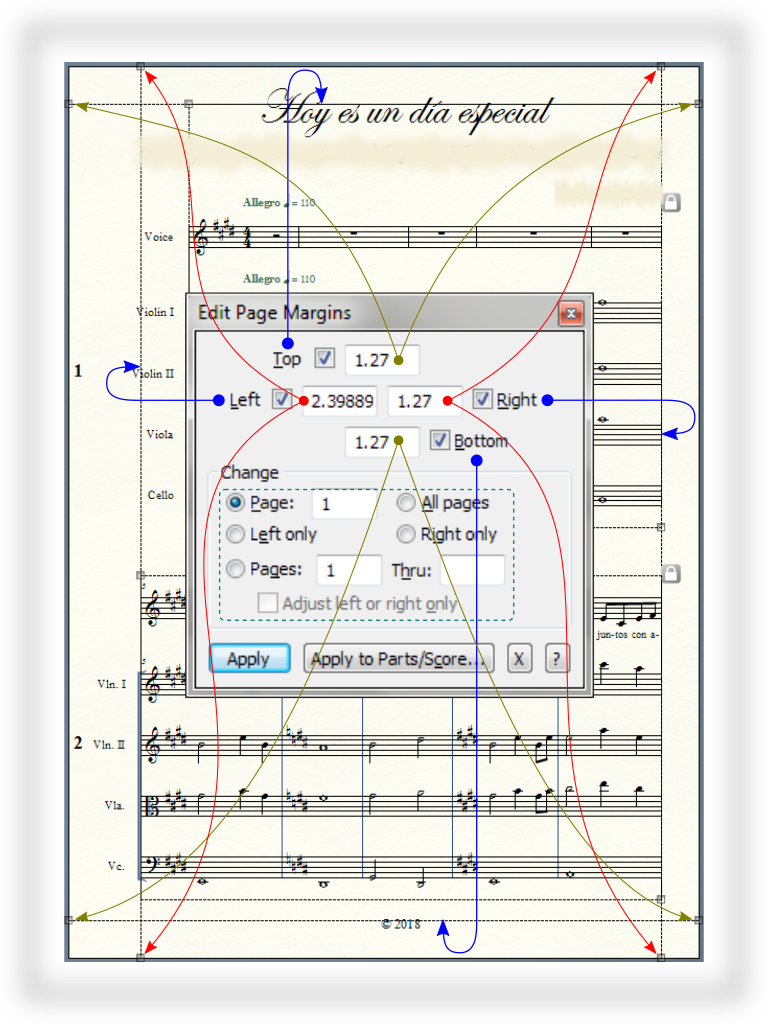Choose the Right only radio option
The width and height of the screenshot is (768, 1024).
click(407, 534)
